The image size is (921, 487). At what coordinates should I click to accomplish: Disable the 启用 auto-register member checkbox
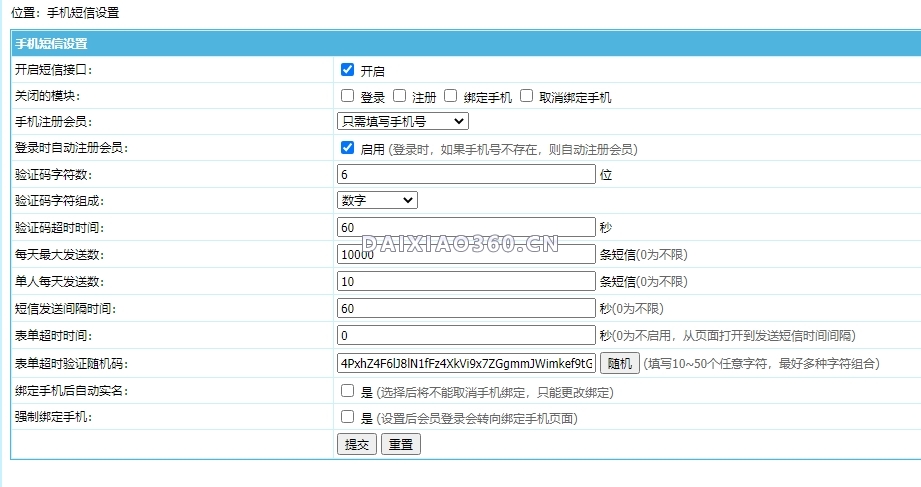[347, 148]
